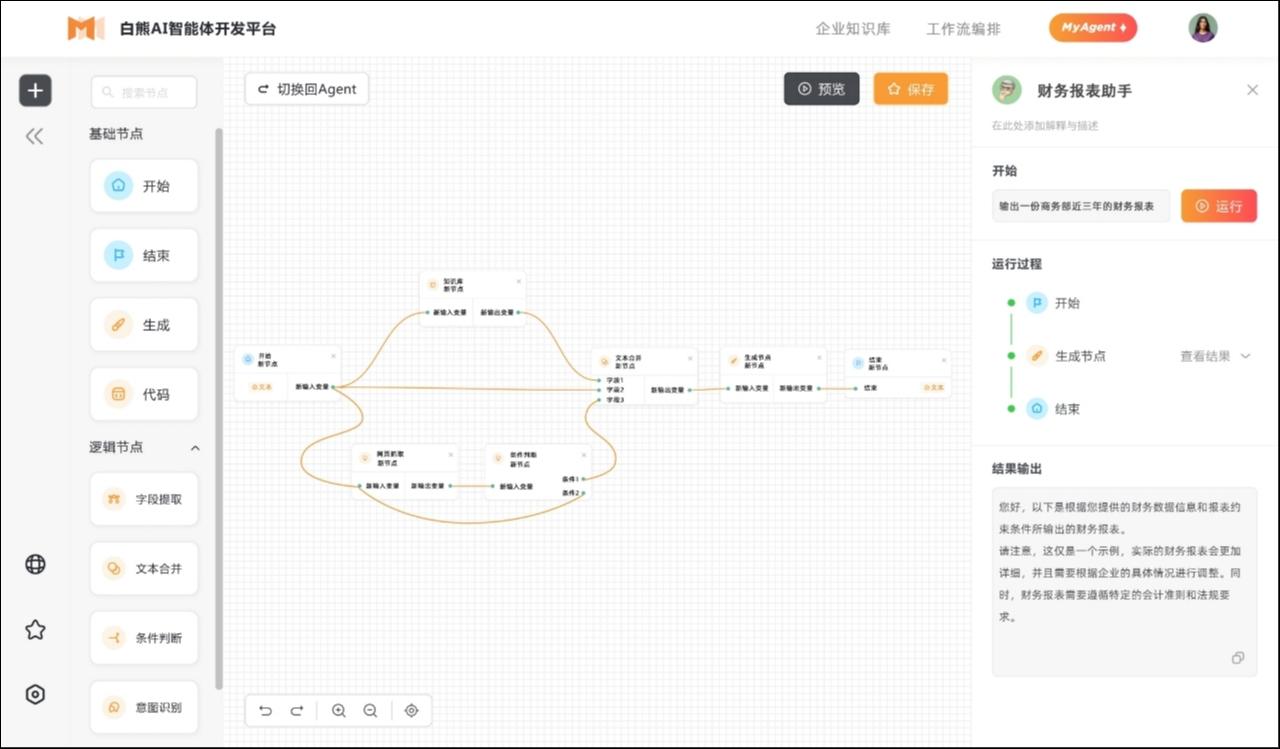Viewport: 1280px width, 749px height.
Task: Click the MyAgent button
Action: (1093, 28)
